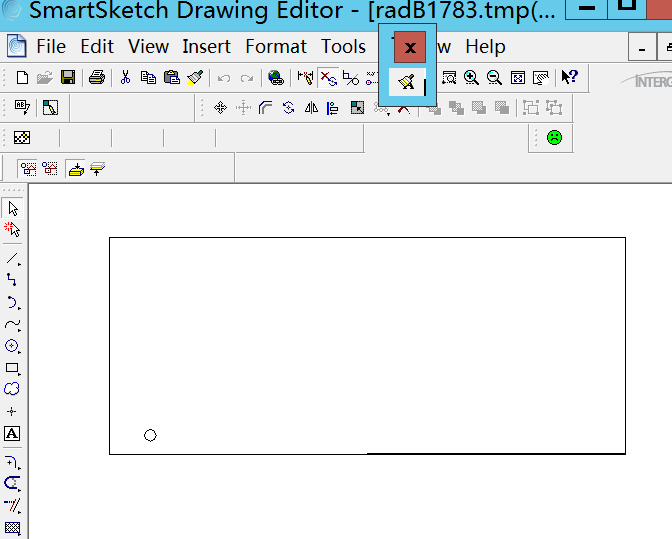The image size is (672, 539).
Task: Click the What's This help pointer
Action: coord(570,77)
